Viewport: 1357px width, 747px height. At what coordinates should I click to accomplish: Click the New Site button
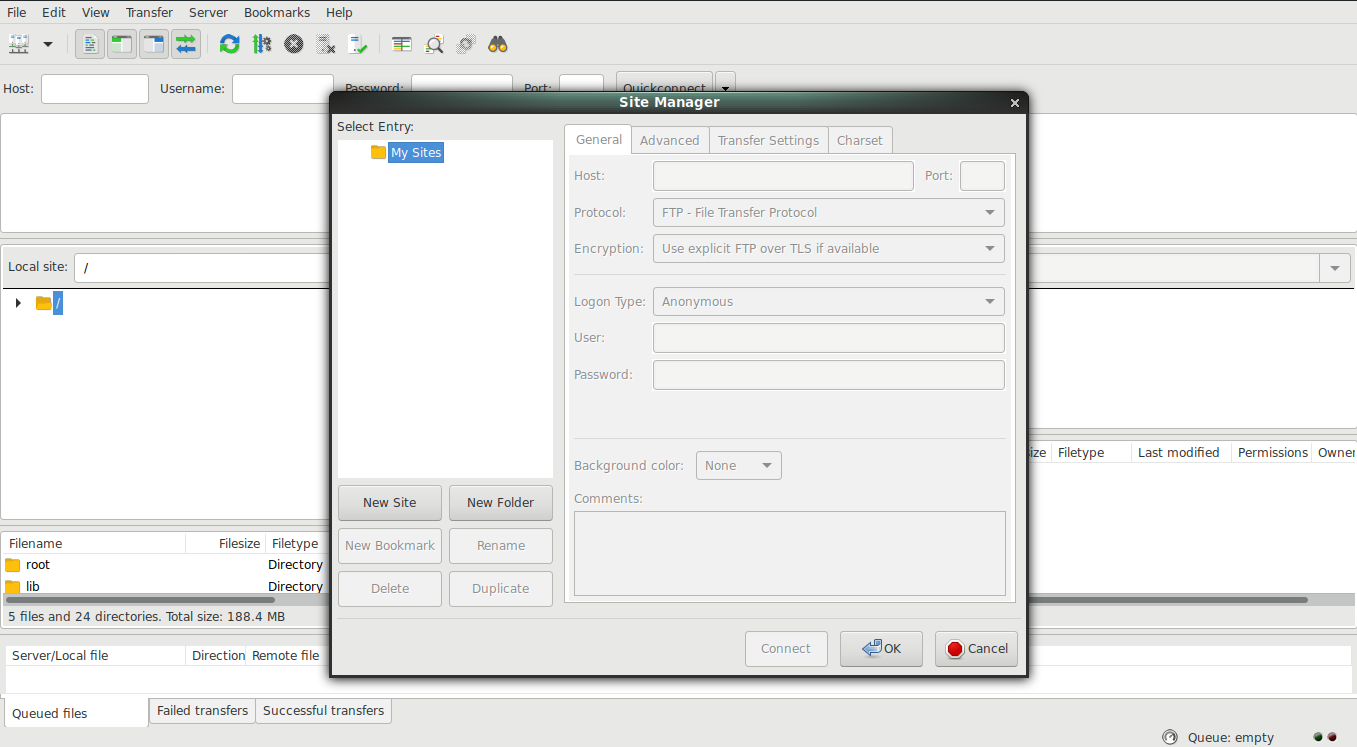[x=390, y=502]
